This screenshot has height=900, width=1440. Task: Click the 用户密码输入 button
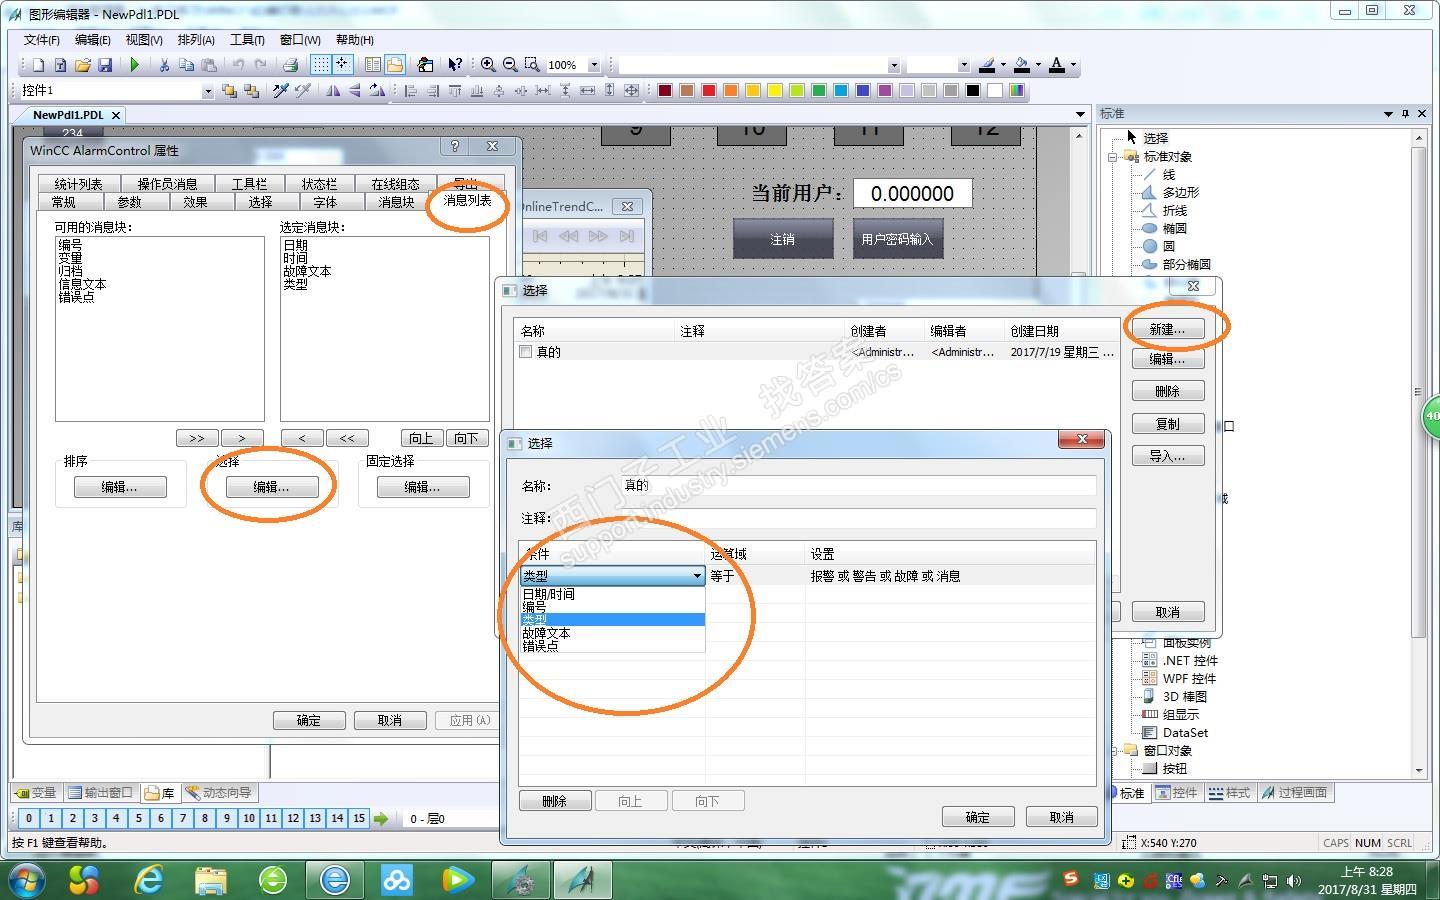[x=897, y=239]
